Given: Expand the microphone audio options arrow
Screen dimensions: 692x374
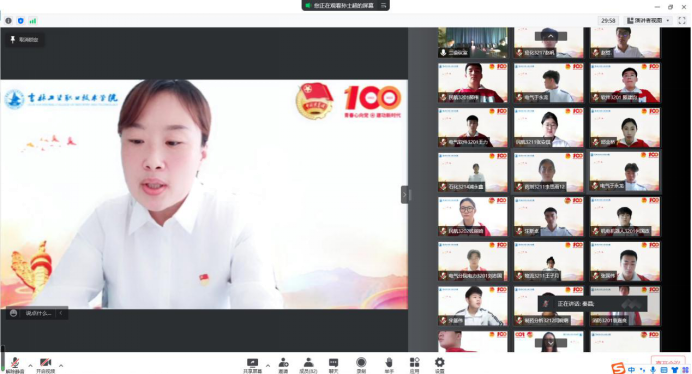Looking at the screenshot, I should pos(30,366).
